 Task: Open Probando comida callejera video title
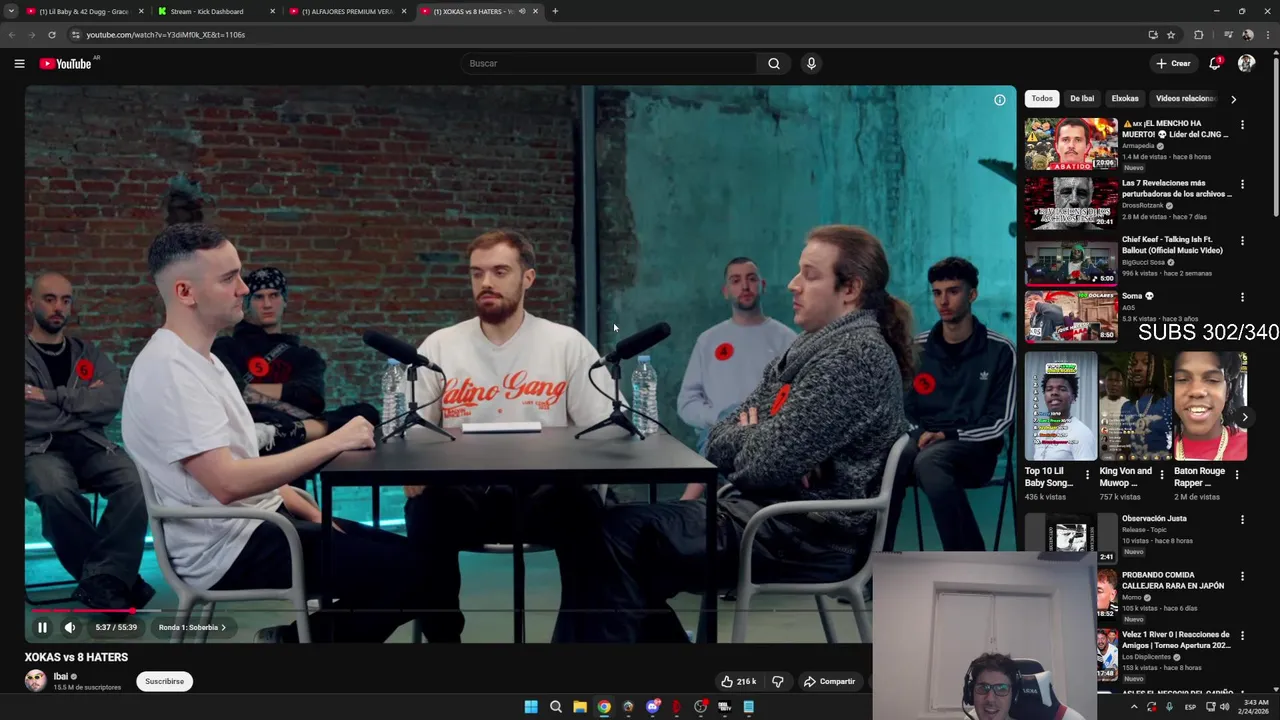(x=1173, y=580)
